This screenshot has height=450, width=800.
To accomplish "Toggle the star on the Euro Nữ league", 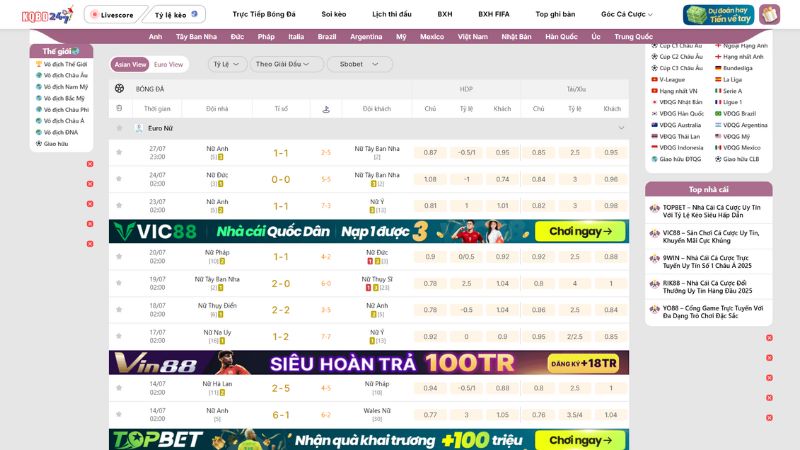I will pos(119,128).
